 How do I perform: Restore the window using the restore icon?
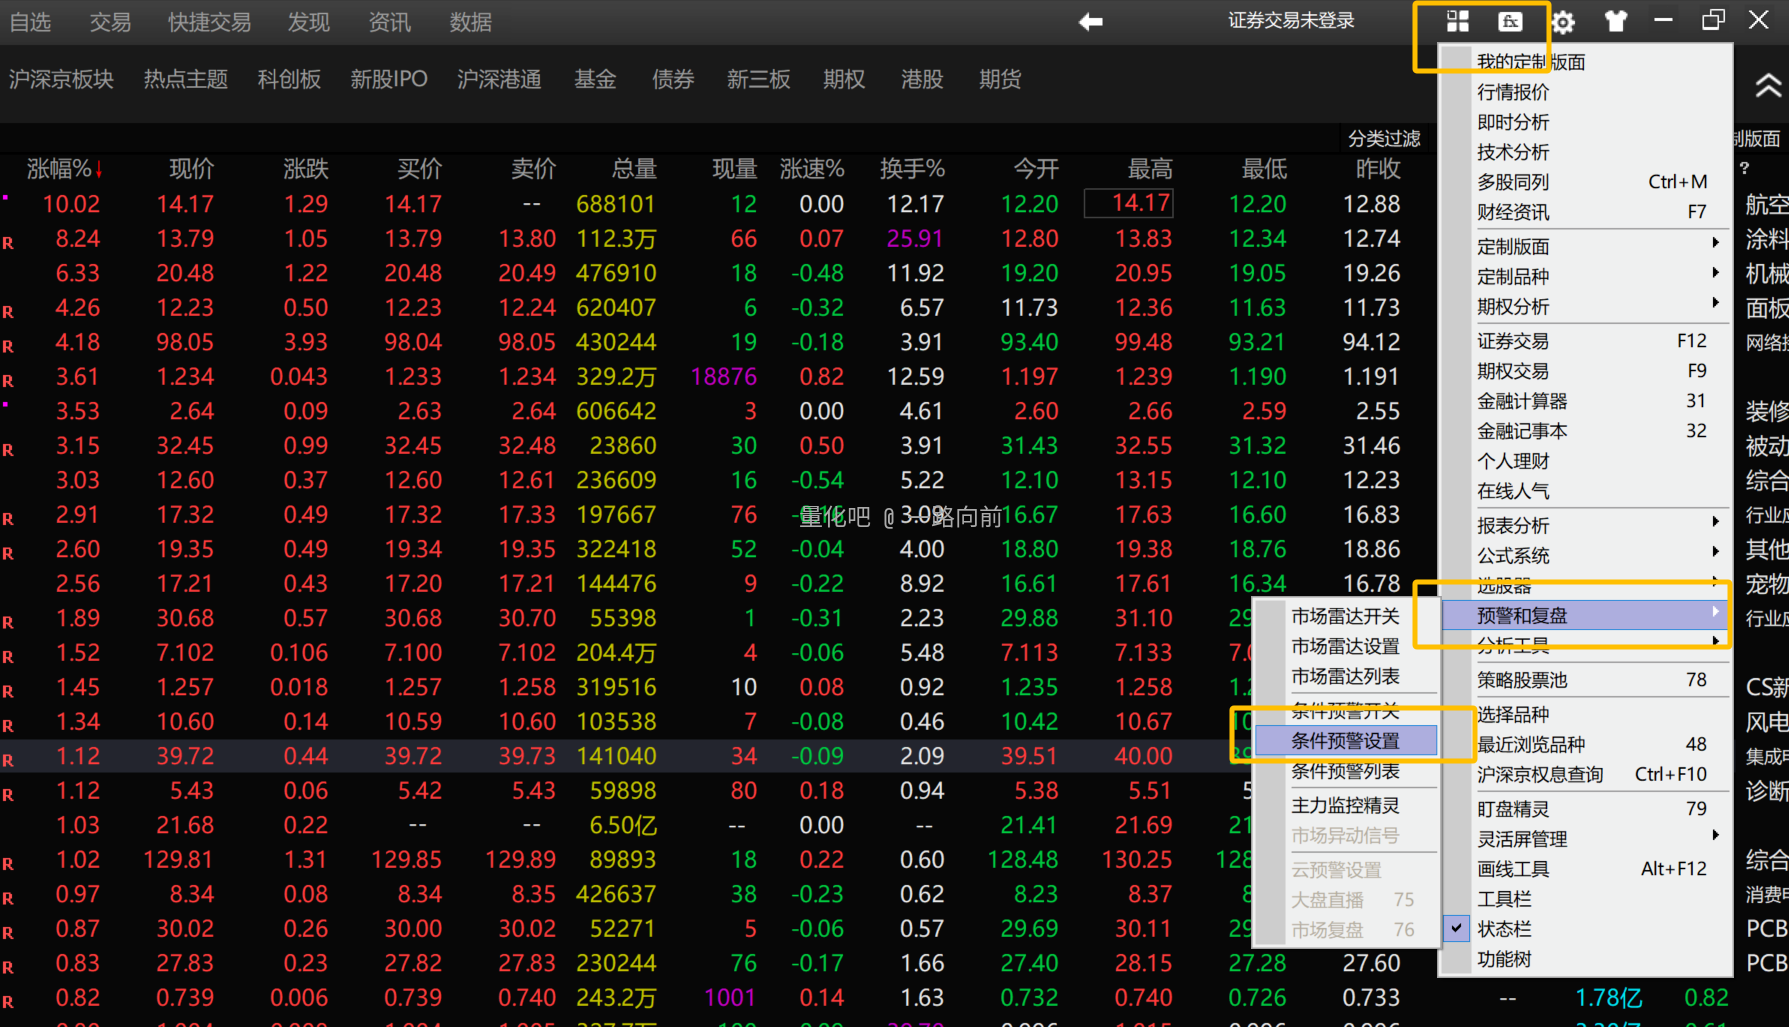tap(1713, 20)
